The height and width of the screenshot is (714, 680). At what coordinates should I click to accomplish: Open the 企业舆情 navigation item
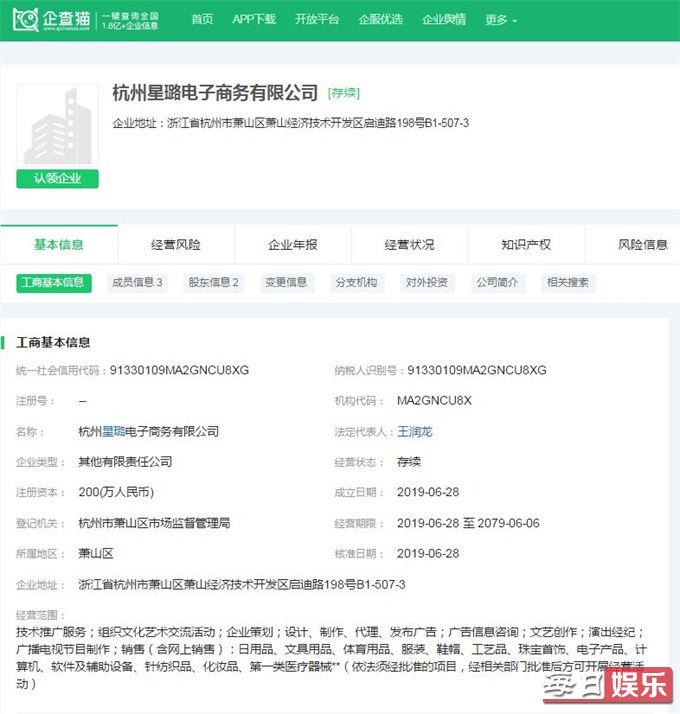pyautogui.click(x=444, y=20)
